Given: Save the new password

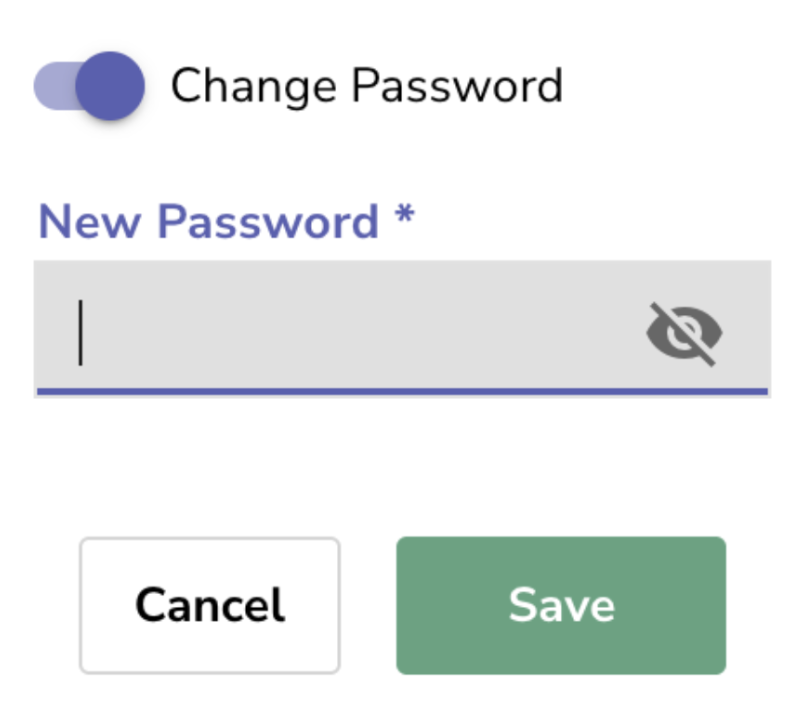Looking at the screenshot, I should [560, 605].
